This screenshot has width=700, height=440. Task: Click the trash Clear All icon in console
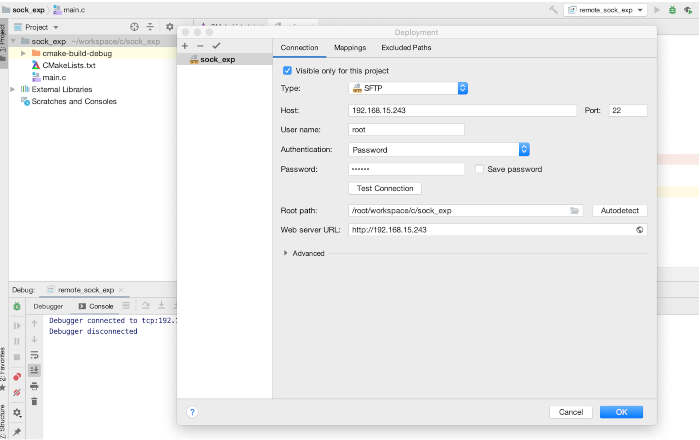coord(34,402)
